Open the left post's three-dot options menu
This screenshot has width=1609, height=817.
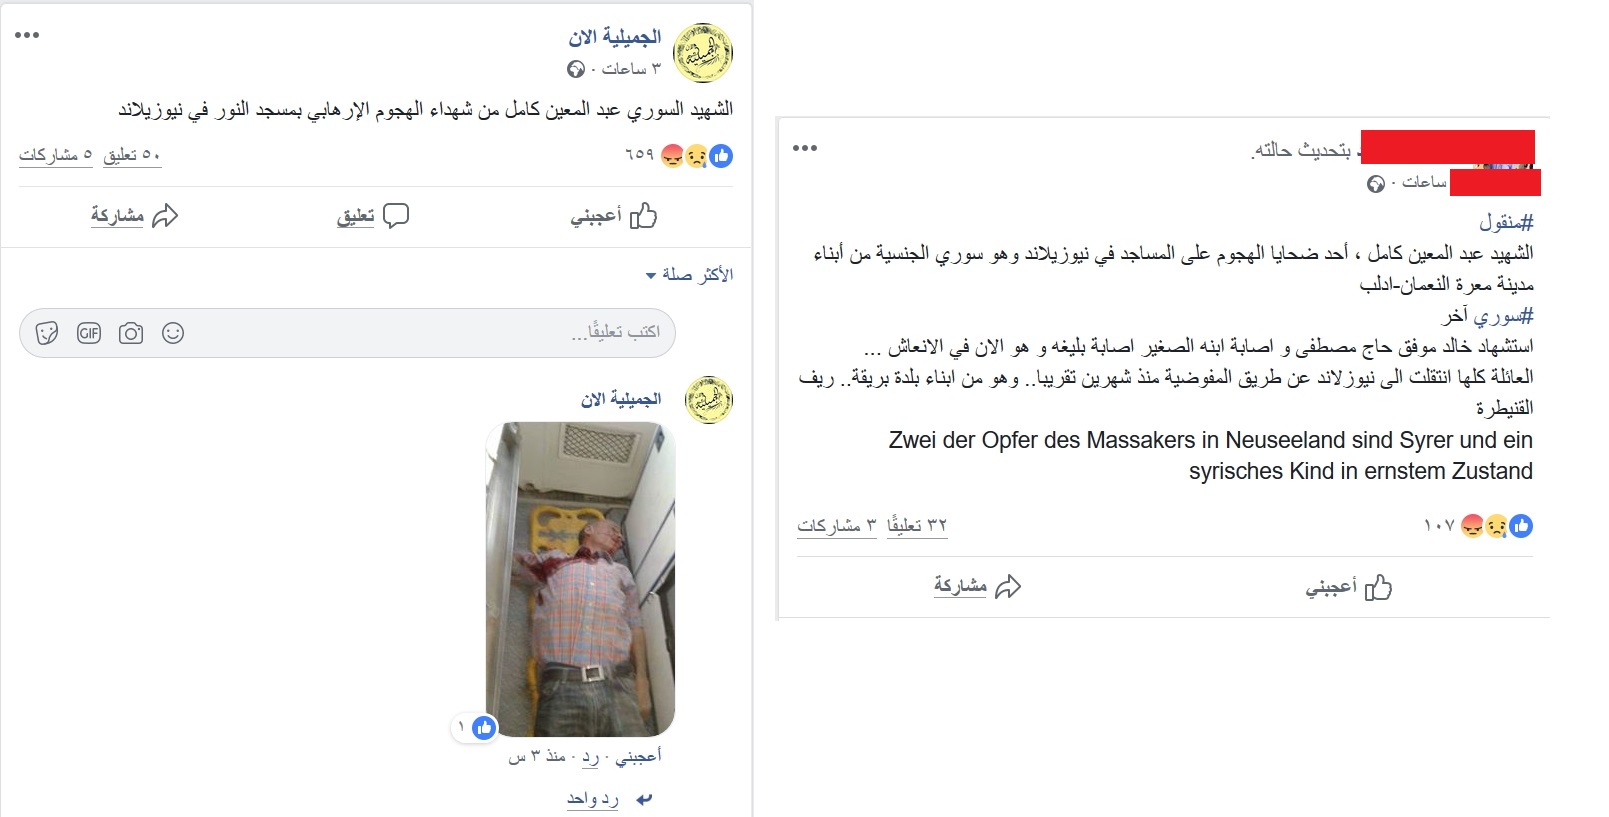click(27, 35)
